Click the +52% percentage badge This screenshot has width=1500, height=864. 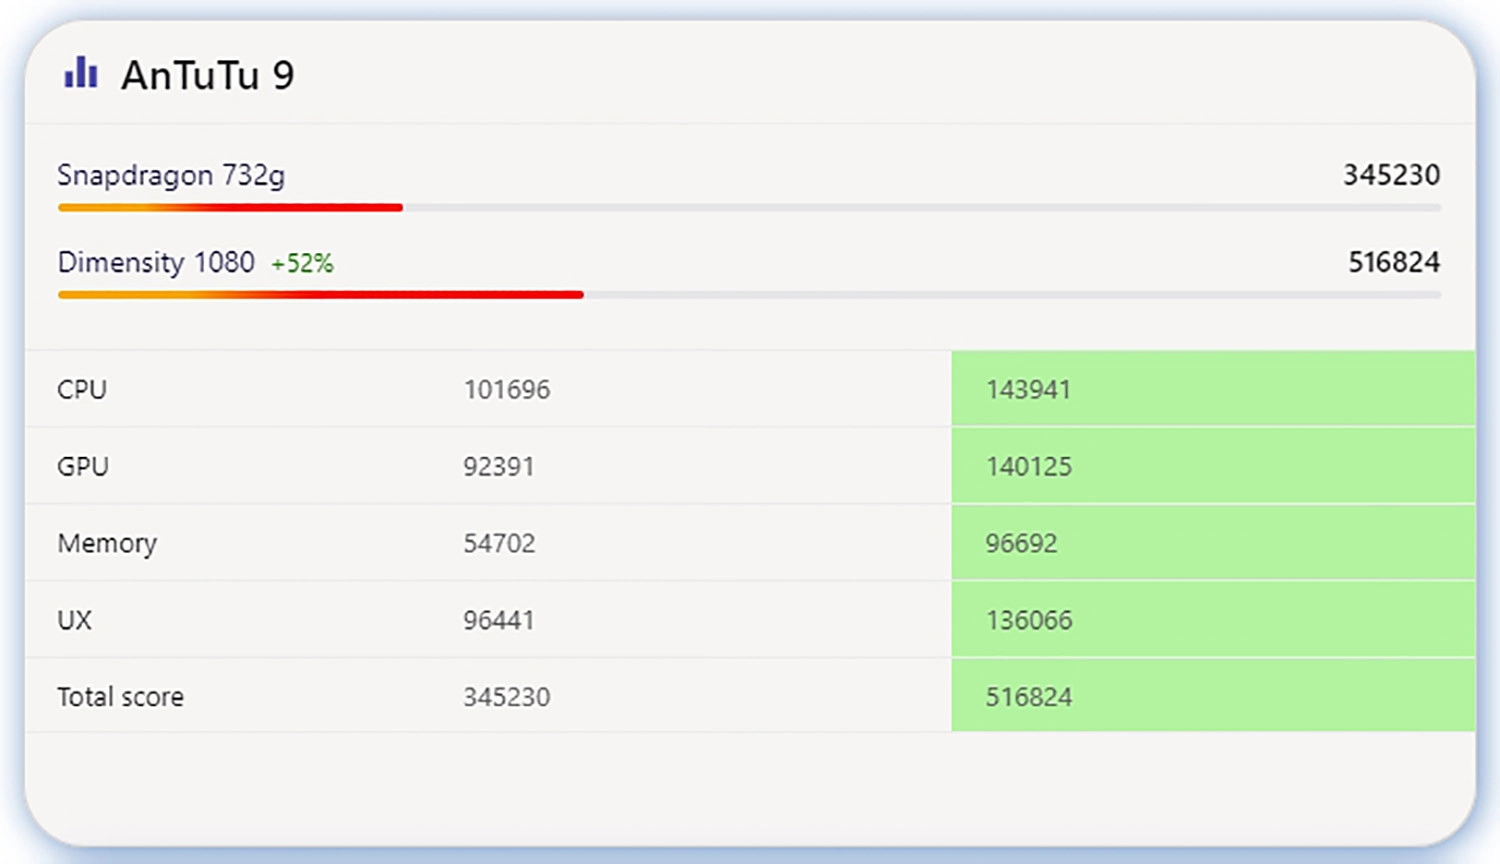click(x=302, y=263)
